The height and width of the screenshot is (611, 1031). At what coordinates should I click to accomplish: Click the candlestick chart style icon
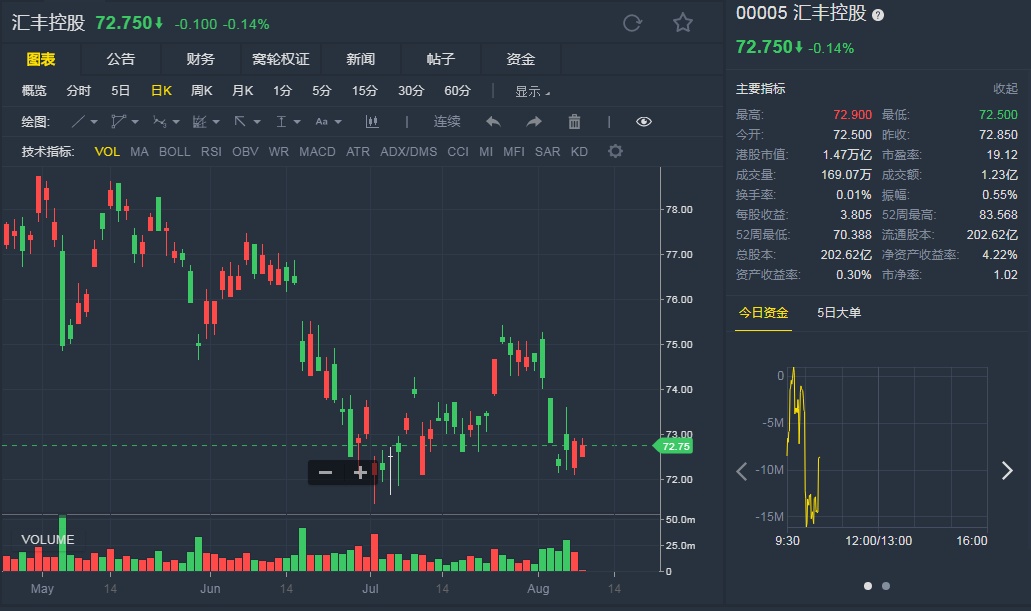(373, 122)
